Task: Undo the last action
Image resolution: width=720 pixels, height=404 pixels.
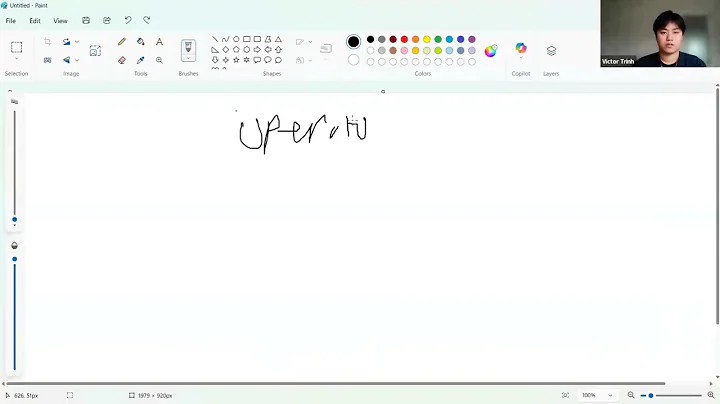Action: pyautogui.click(x=128, y=20)
